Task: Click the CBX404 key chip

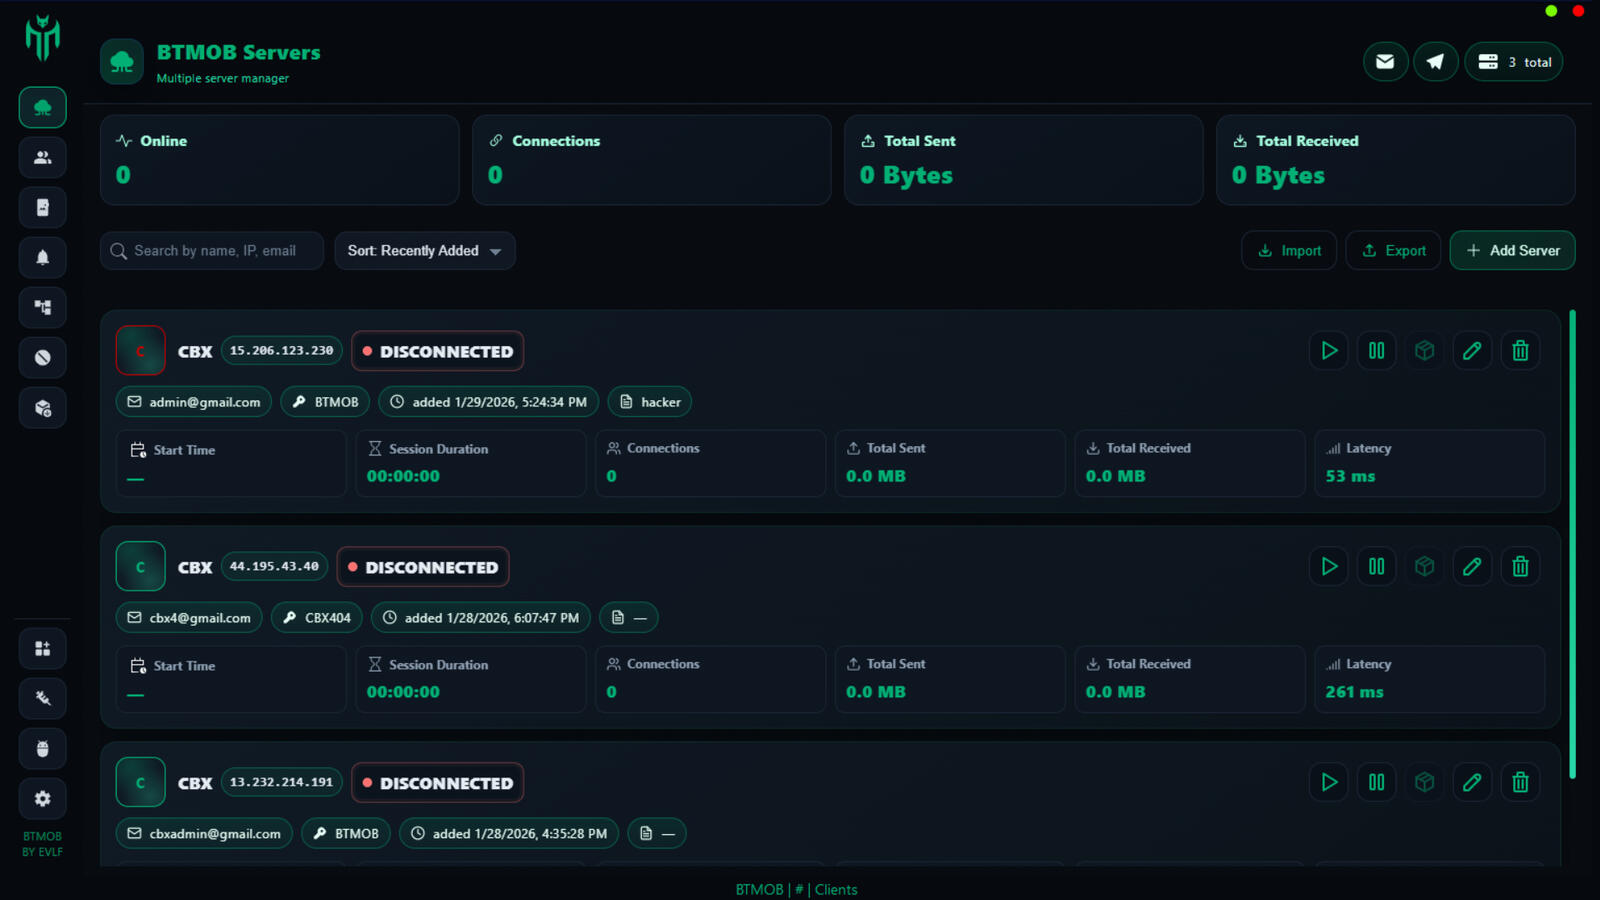Action: (317, 618)
